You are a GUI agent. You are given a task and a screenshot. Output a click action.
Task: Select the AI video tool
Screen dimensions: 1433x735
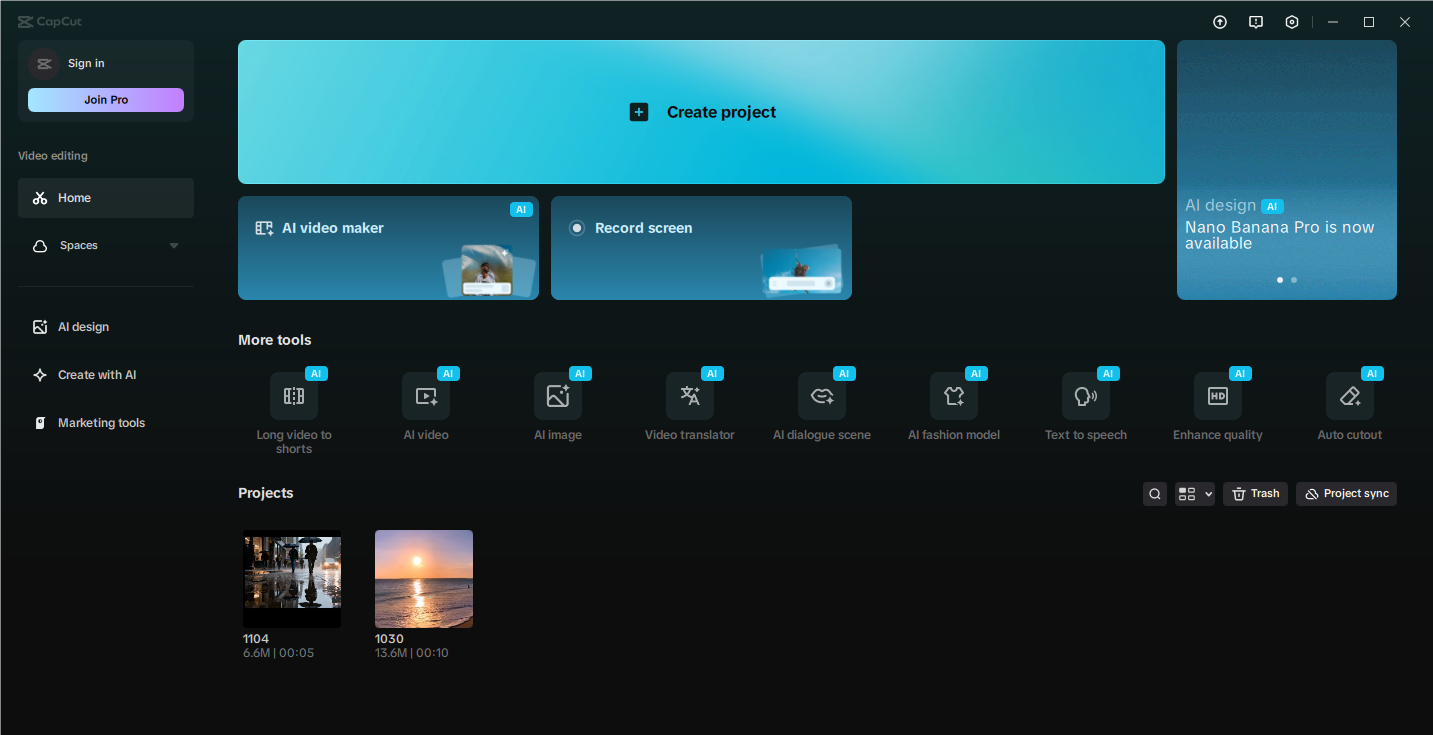425,402
